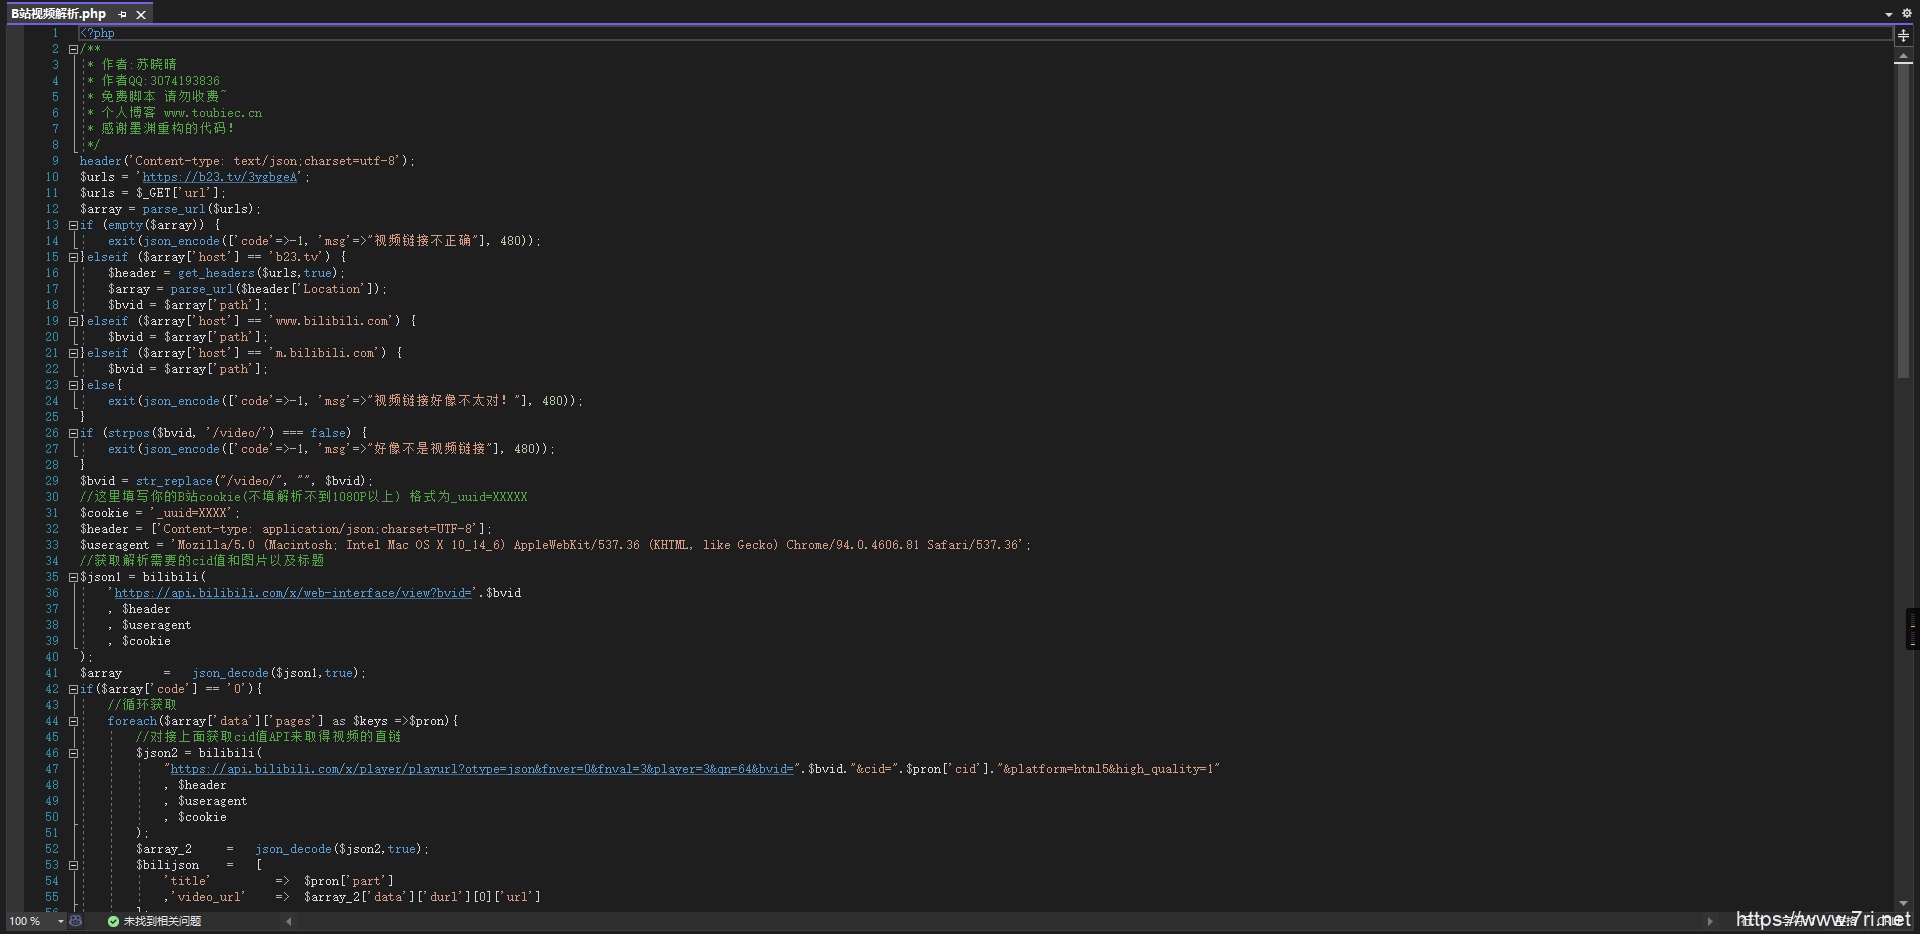Collapse the elseif 'www.bilibili.com' block
The height and width of the screenshot is (934, 1920).
(x=73, y=321)
